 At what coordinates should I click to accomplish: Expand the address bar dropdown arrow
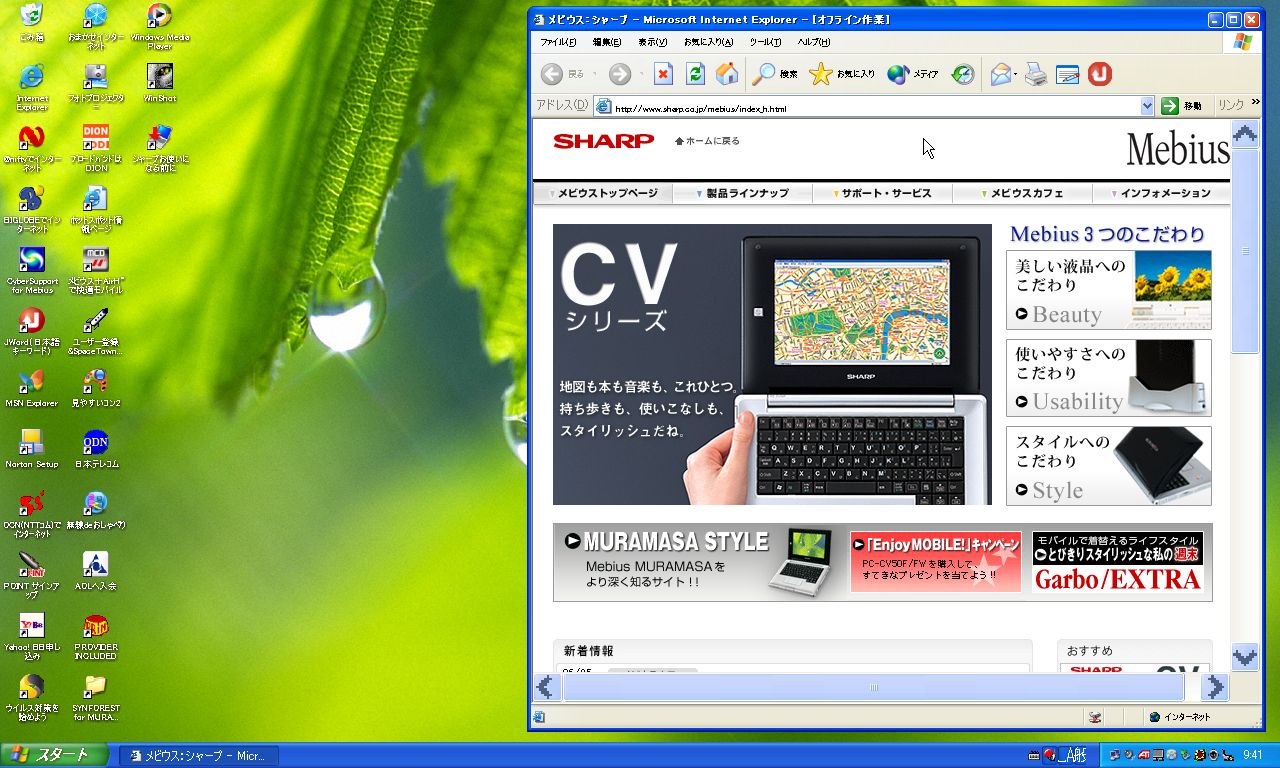point(1147,106)
